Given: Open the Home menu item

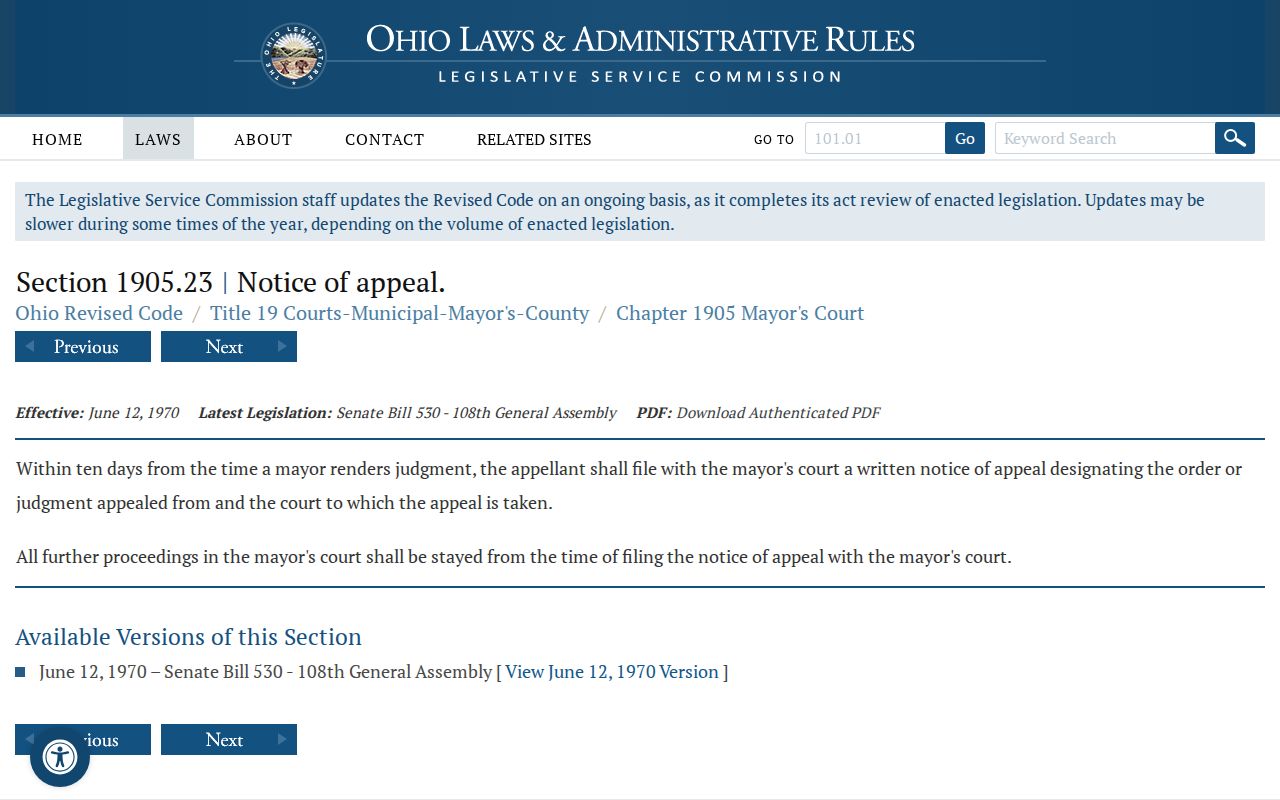Looking at the screenshot, I should (x=57, y=139).
